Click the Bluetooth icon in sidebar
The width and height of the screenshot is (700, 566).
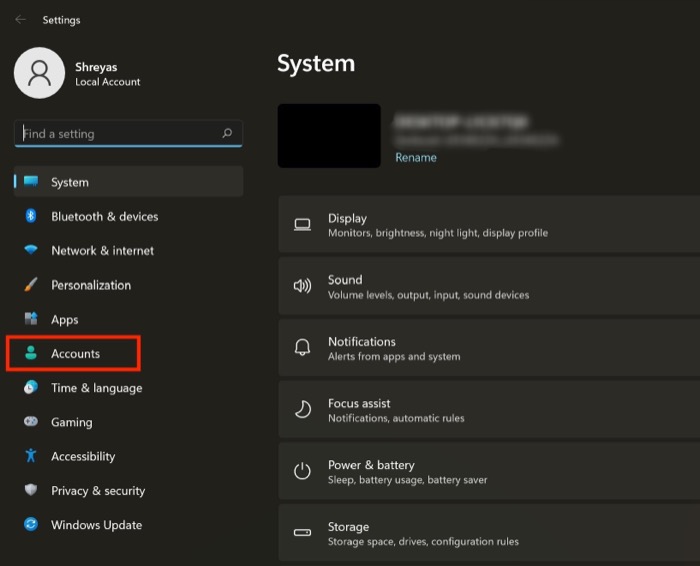tap(31, 216)
